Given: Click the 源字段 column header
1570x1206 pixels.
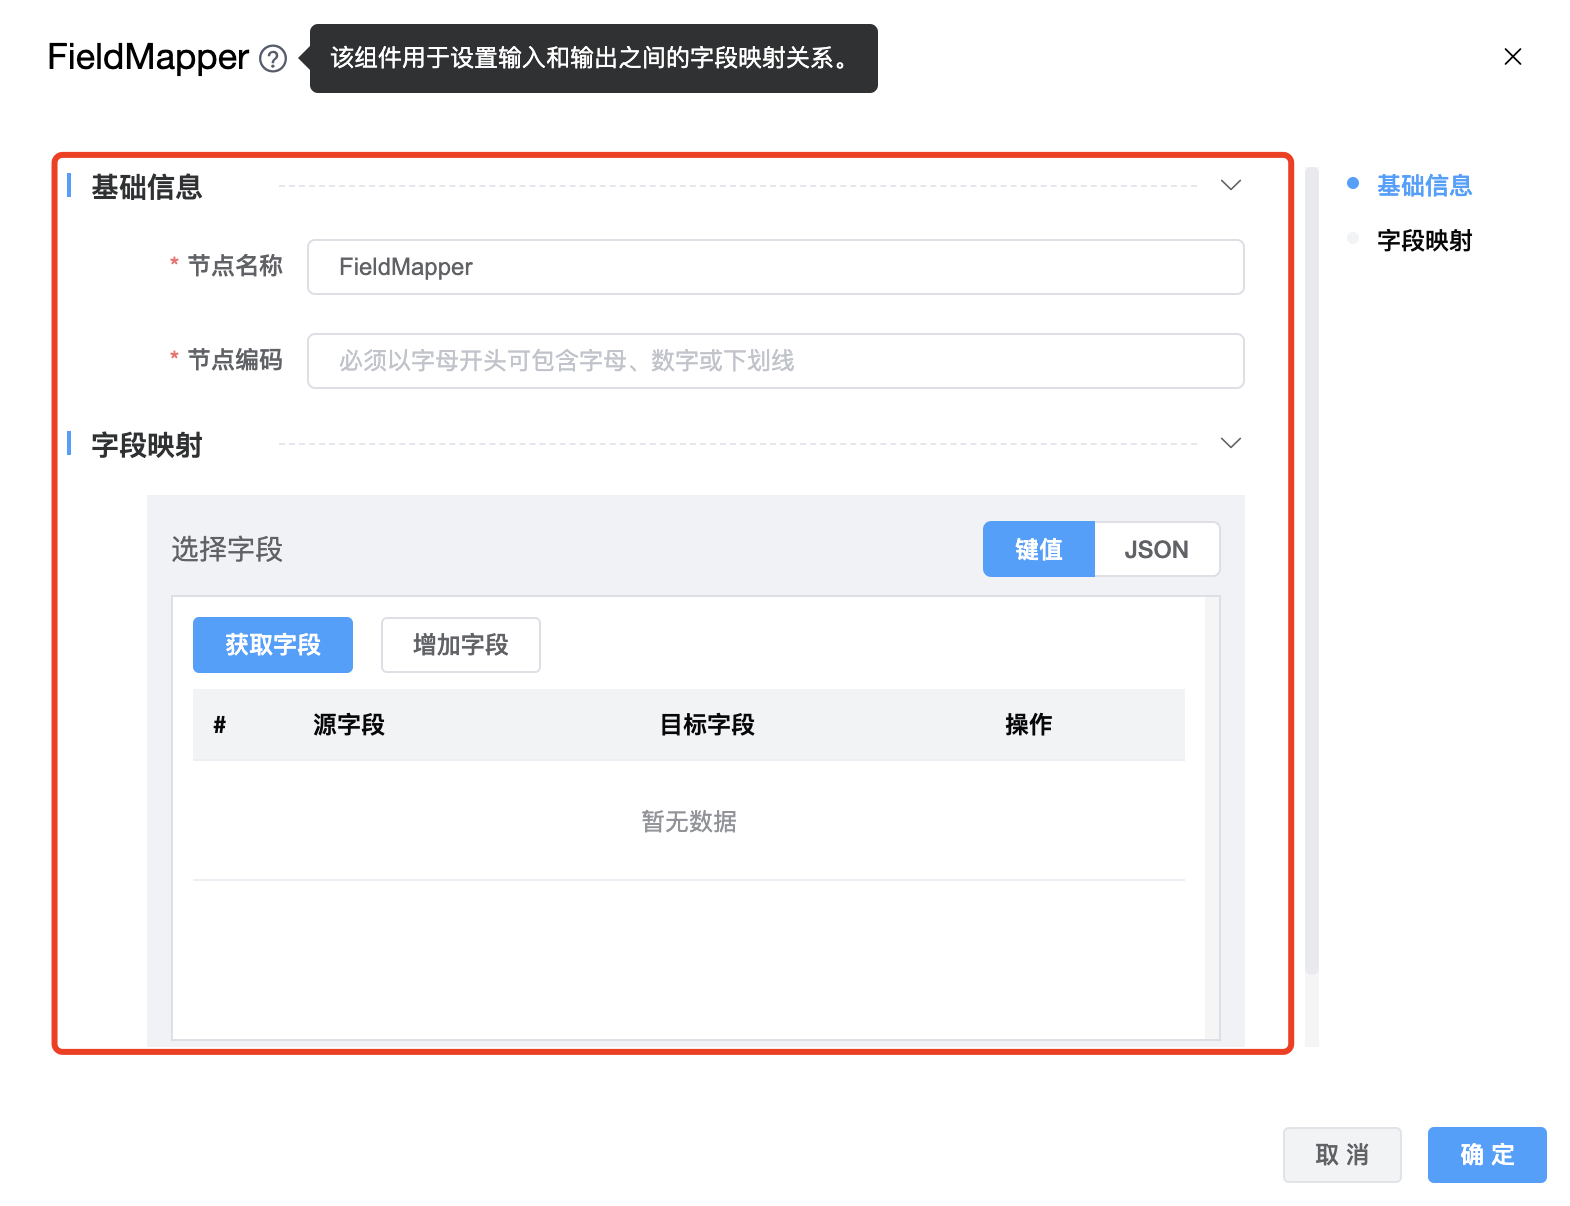Looking at the screenshot, I should [349, 725].
